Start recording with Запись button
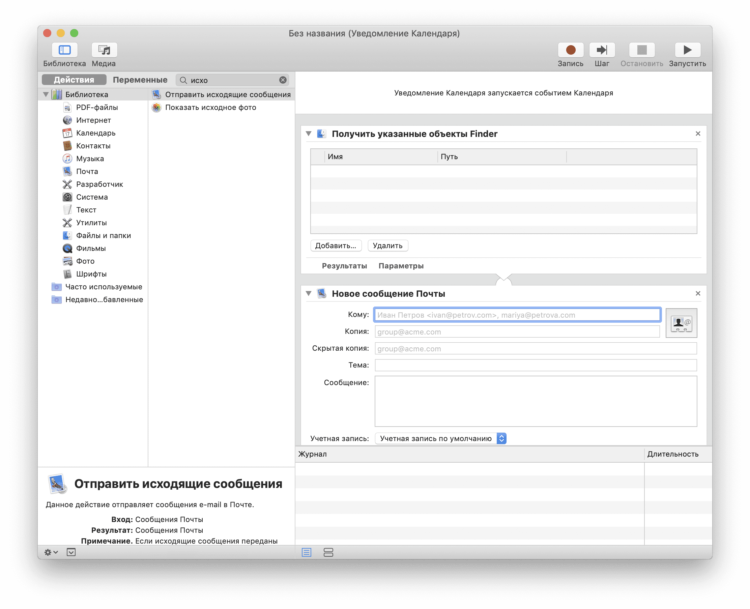 pos(570,50)
